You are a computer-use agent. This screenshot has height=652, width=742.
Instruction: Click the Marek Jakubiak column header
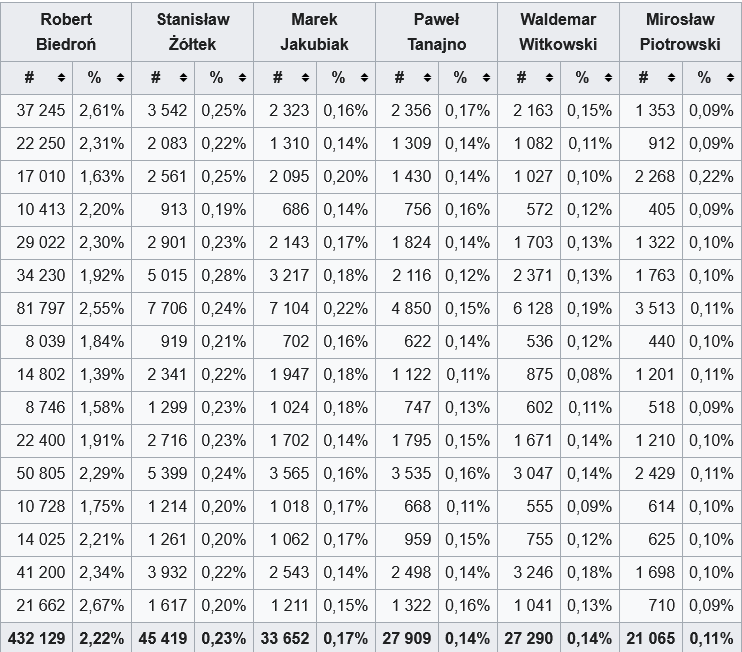click(314, 32)
